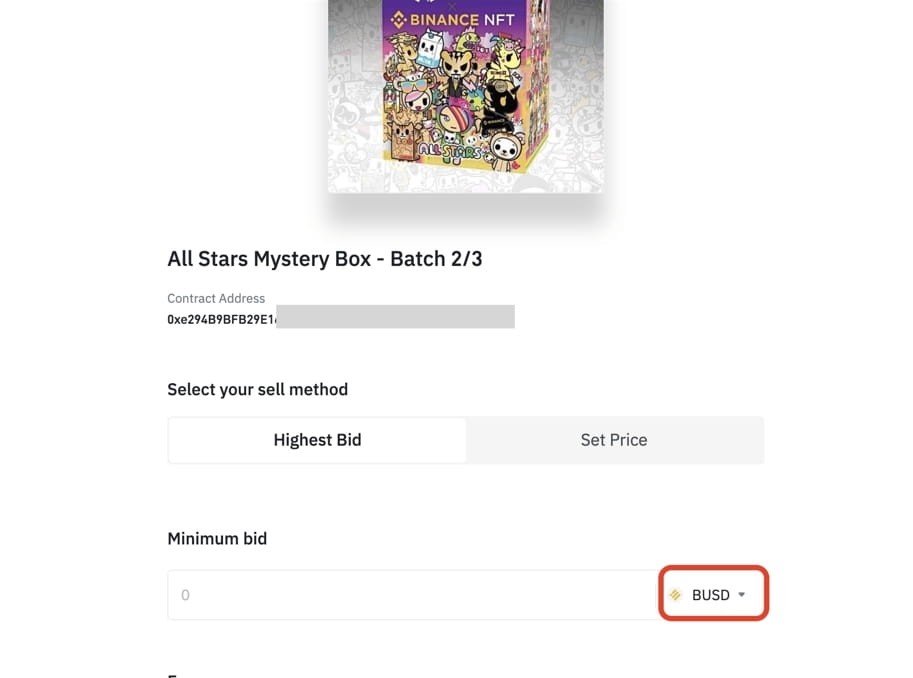
Task: Click the Contract Address label
Action: click(x=216, y=298)
